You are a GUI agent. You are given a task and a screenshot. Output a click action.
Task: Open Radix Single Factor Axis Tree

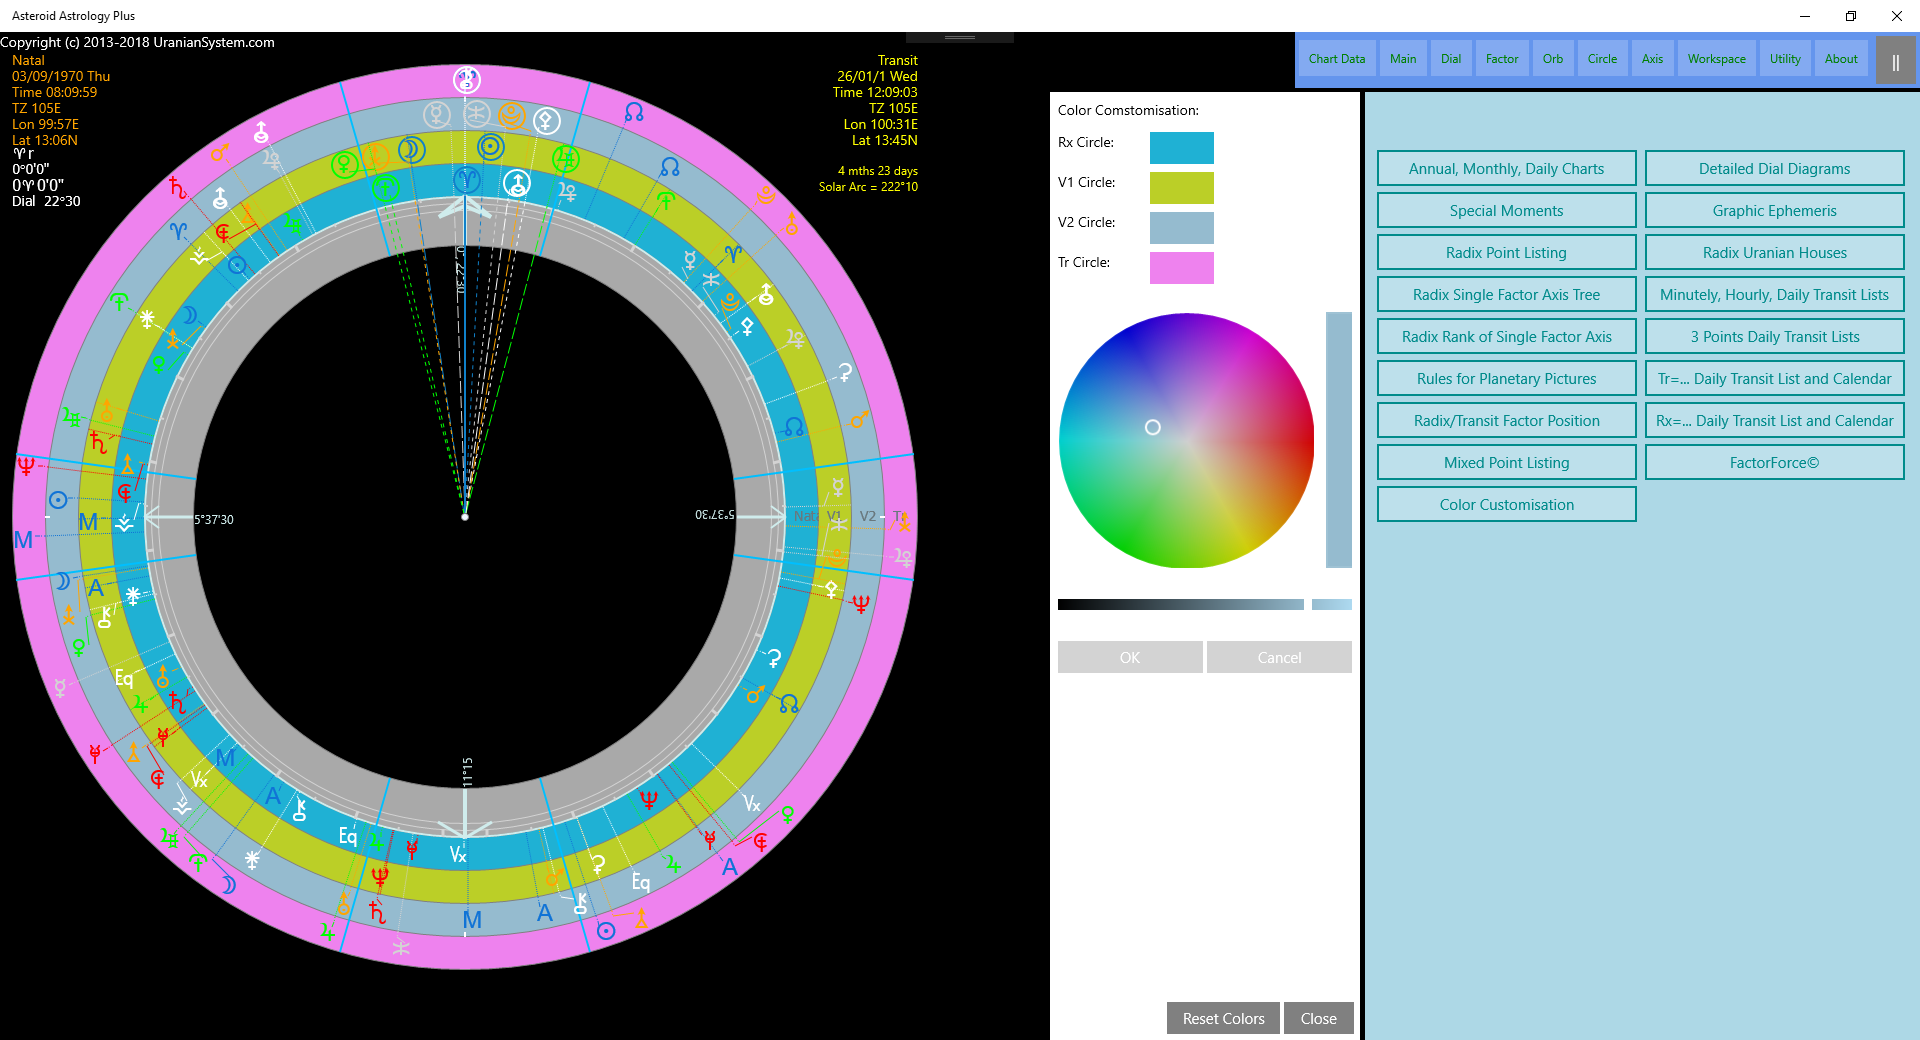(x=1506, y=294)
